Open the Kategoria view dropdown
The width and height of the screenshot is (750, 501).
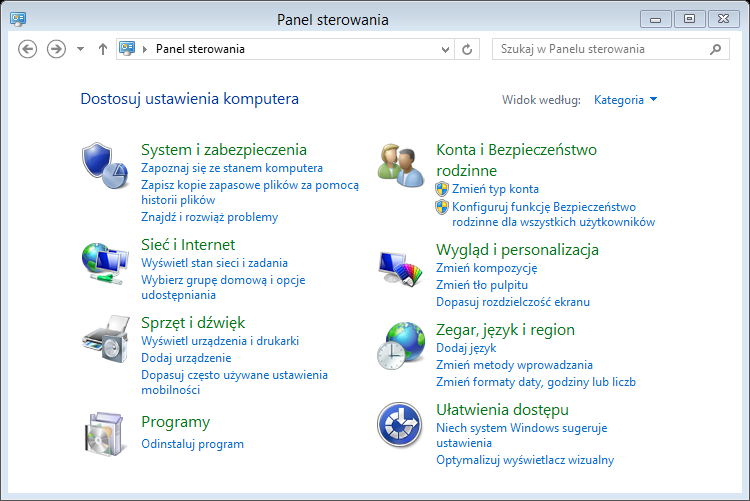pos(626,100)
